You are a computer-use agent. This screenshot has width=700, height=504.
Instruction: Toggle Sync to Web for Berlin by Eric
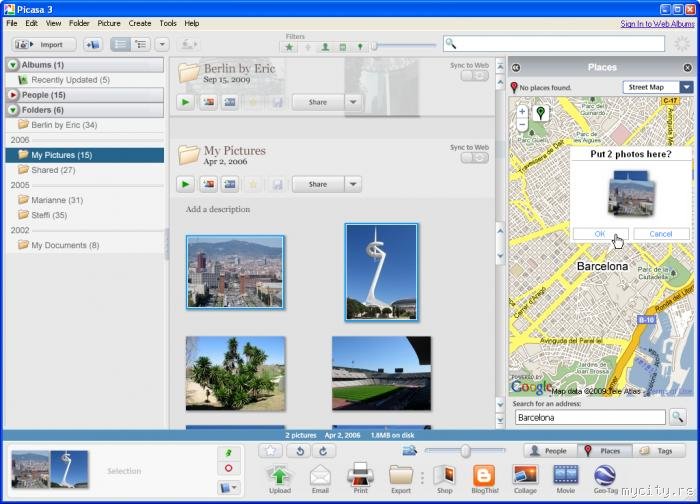tap(474, 76)
